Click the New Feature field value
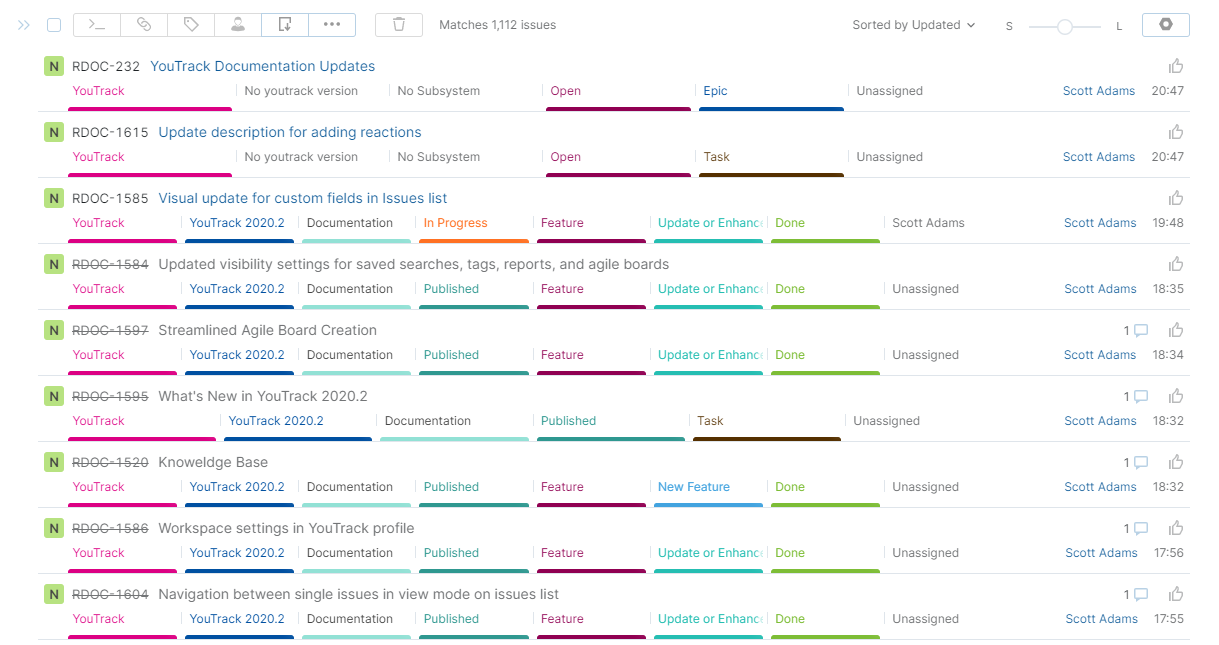This screenshot has height=645, width=1219. point(693,487)
